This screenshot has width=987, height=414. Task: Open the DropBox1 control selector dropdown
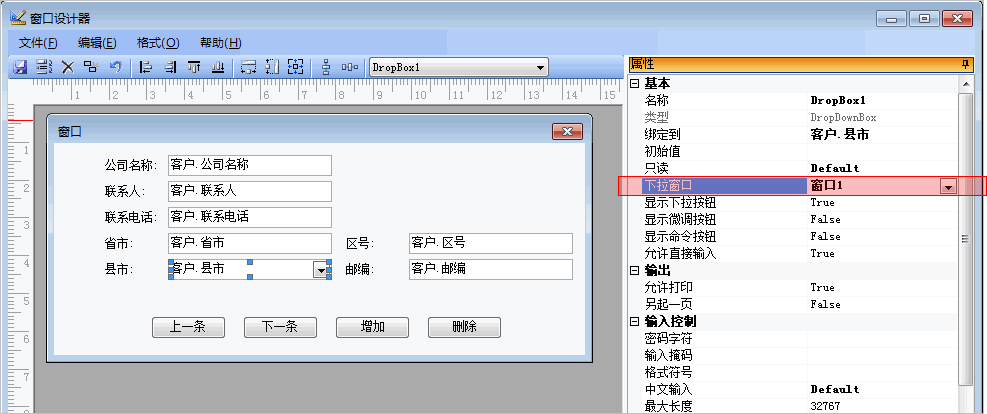[x=541, y=67]
